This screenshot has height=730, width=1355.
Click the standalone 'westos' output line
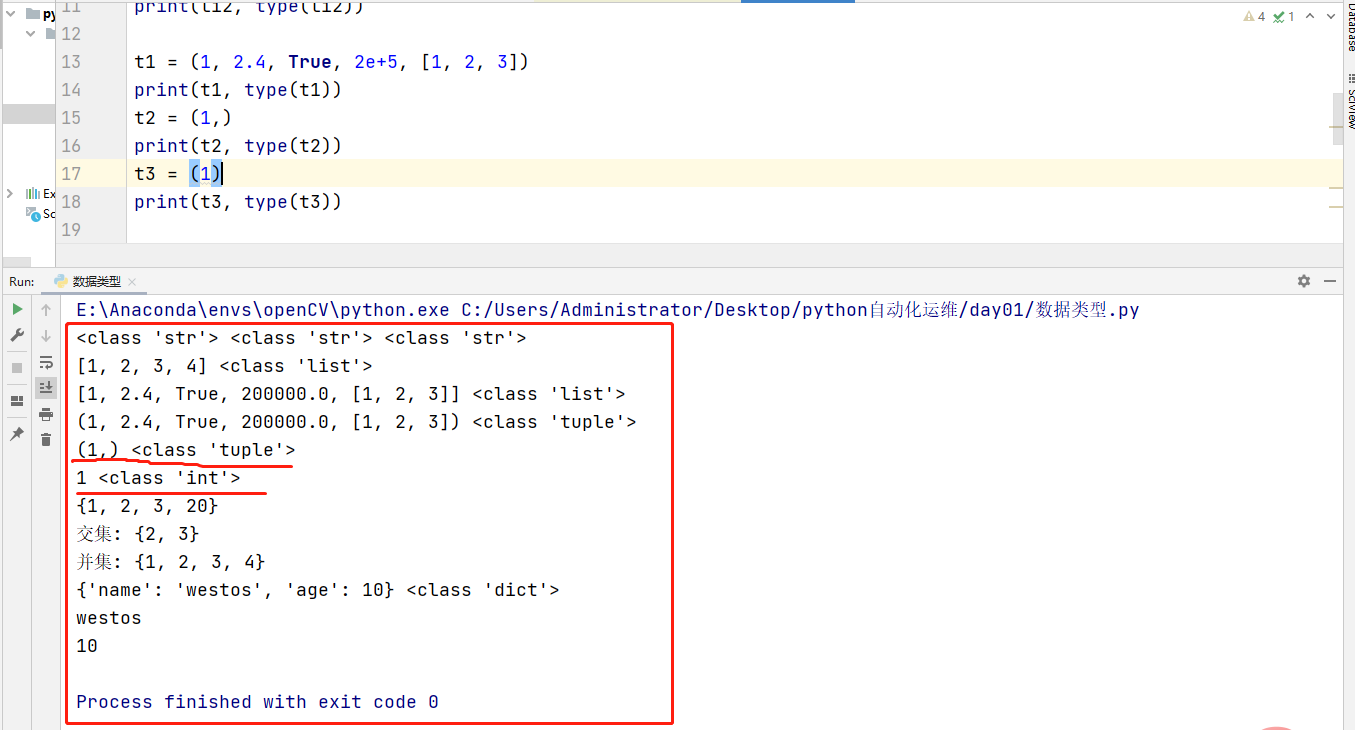(x=109, y=618)
